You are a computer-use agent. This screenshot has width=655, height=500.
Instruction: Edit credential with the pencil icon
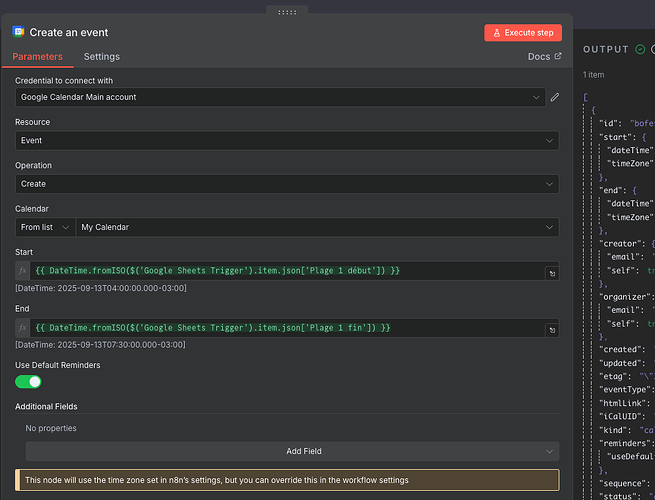[x=555, y=97]
